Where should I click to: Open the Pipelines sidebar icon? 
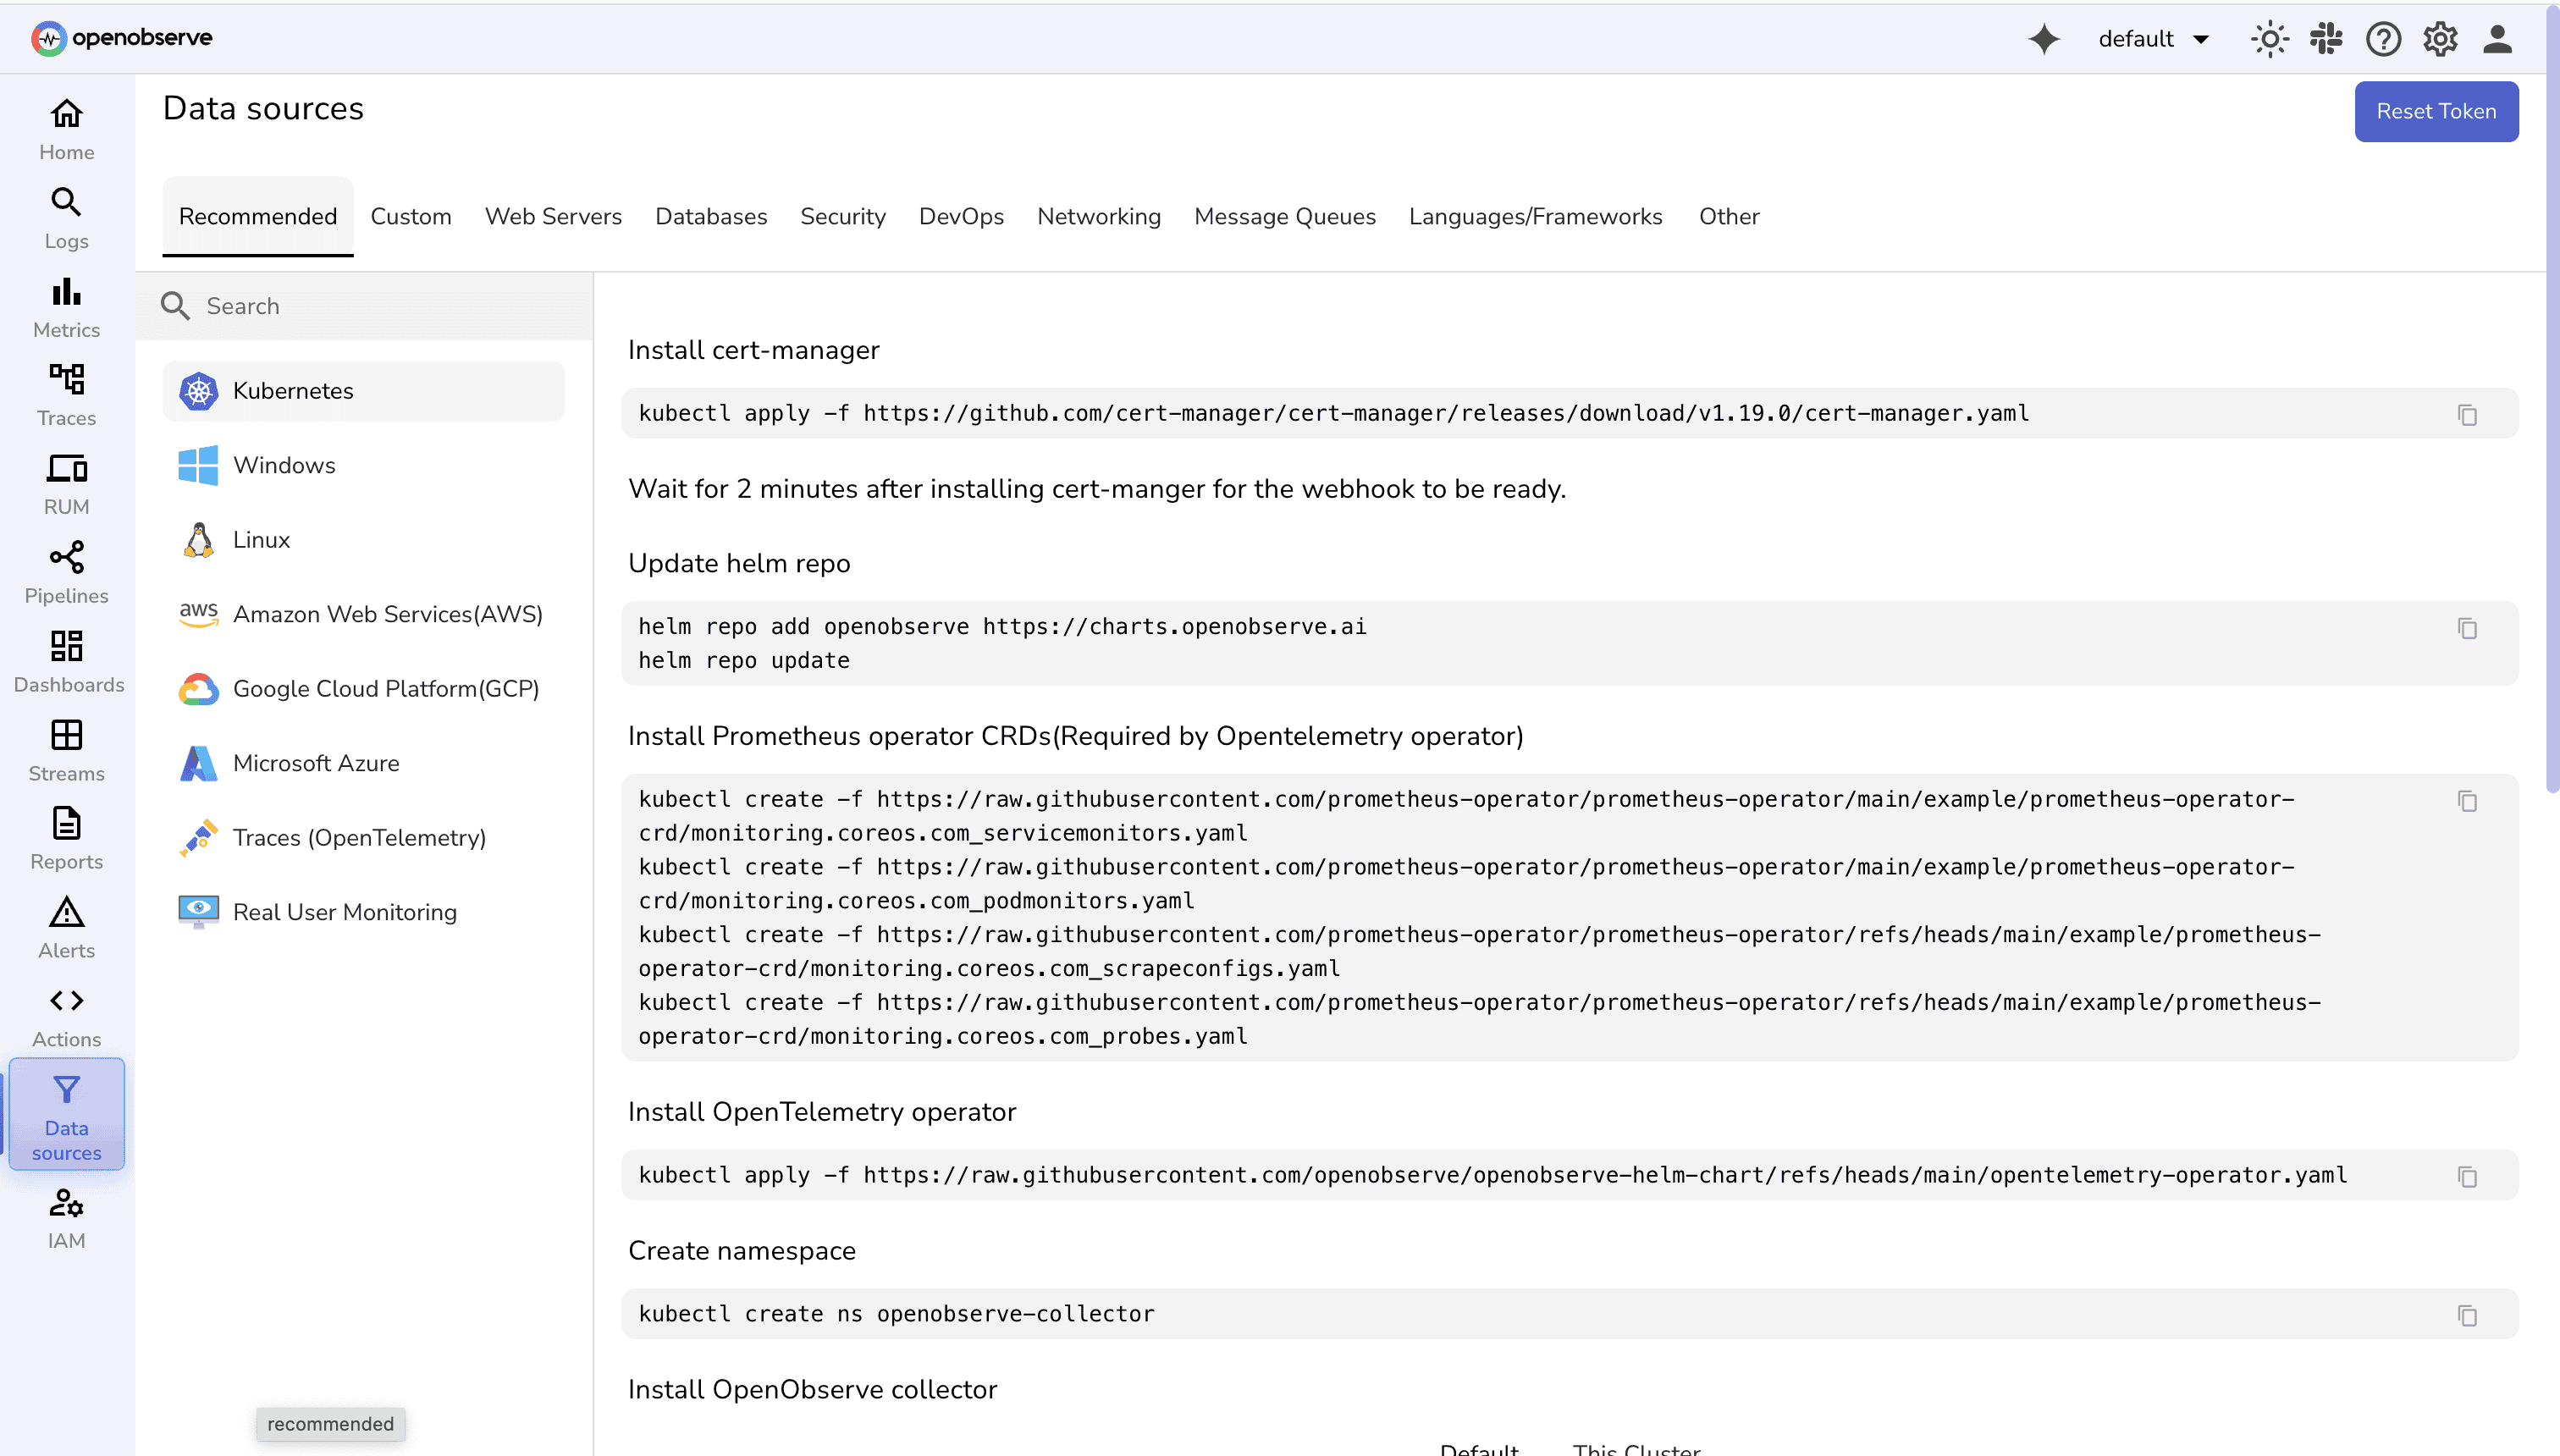pyautogui.click(x=65, y=572)
